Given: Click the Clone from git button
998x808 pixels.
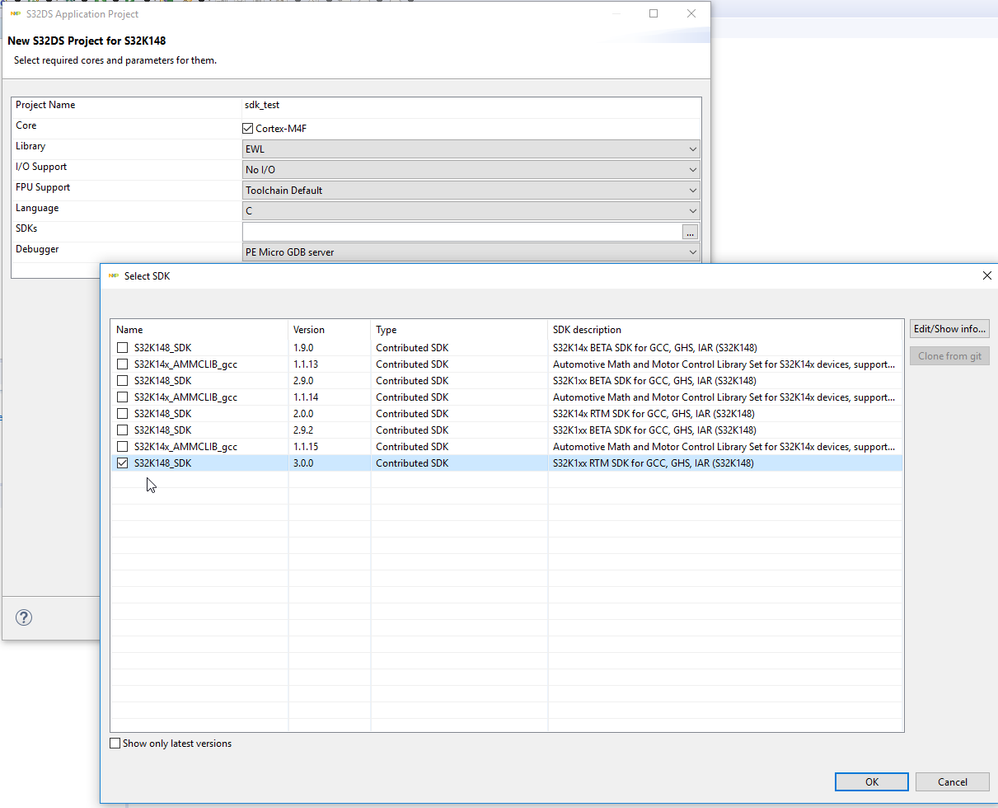Looking at the screenshot, I should pos(950,356).
